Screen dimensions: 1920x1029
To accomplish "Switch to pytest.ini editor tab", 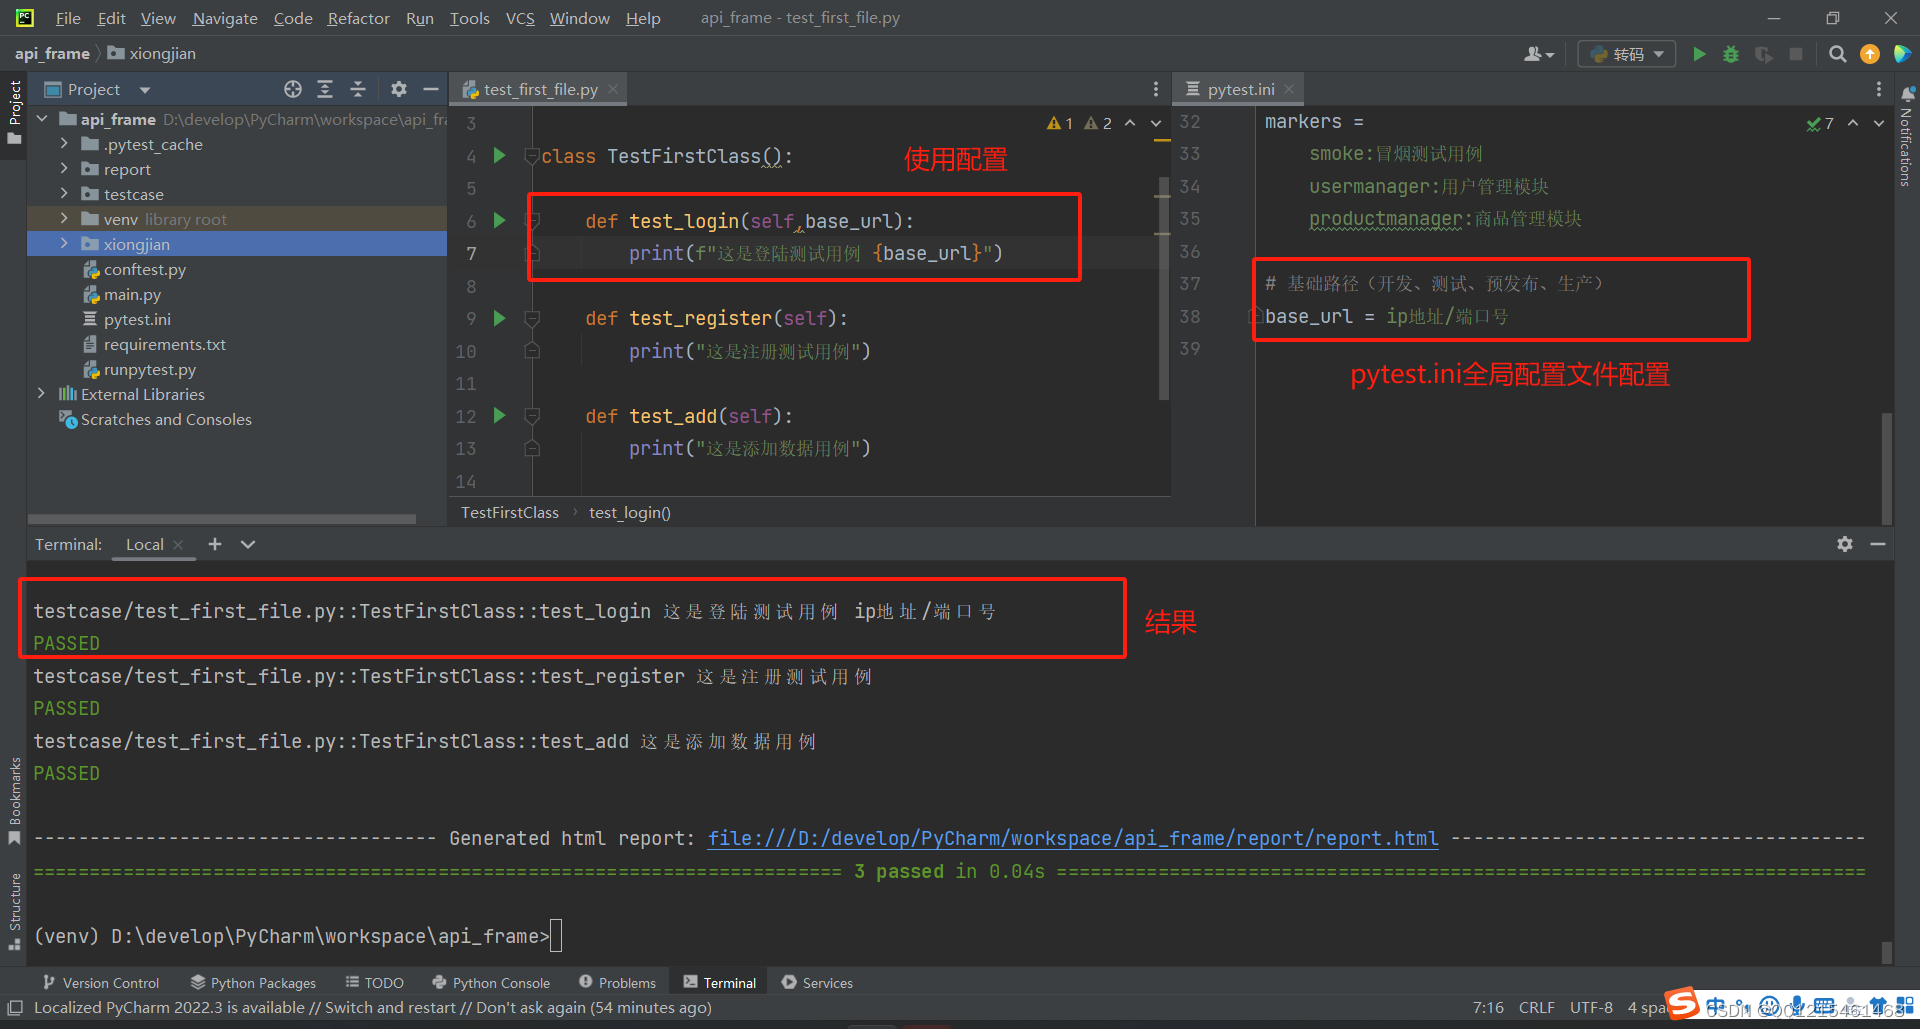I will click(x=1240, y=89).
